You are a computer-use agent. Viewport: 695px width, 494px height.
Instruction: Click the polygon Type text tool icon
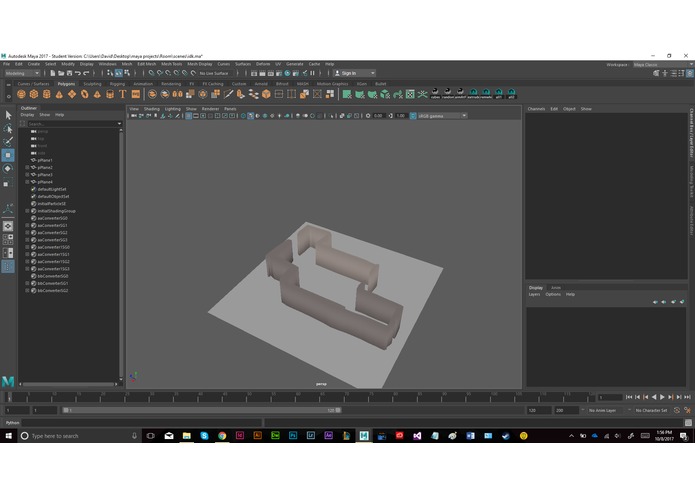[x=123, y=94]
